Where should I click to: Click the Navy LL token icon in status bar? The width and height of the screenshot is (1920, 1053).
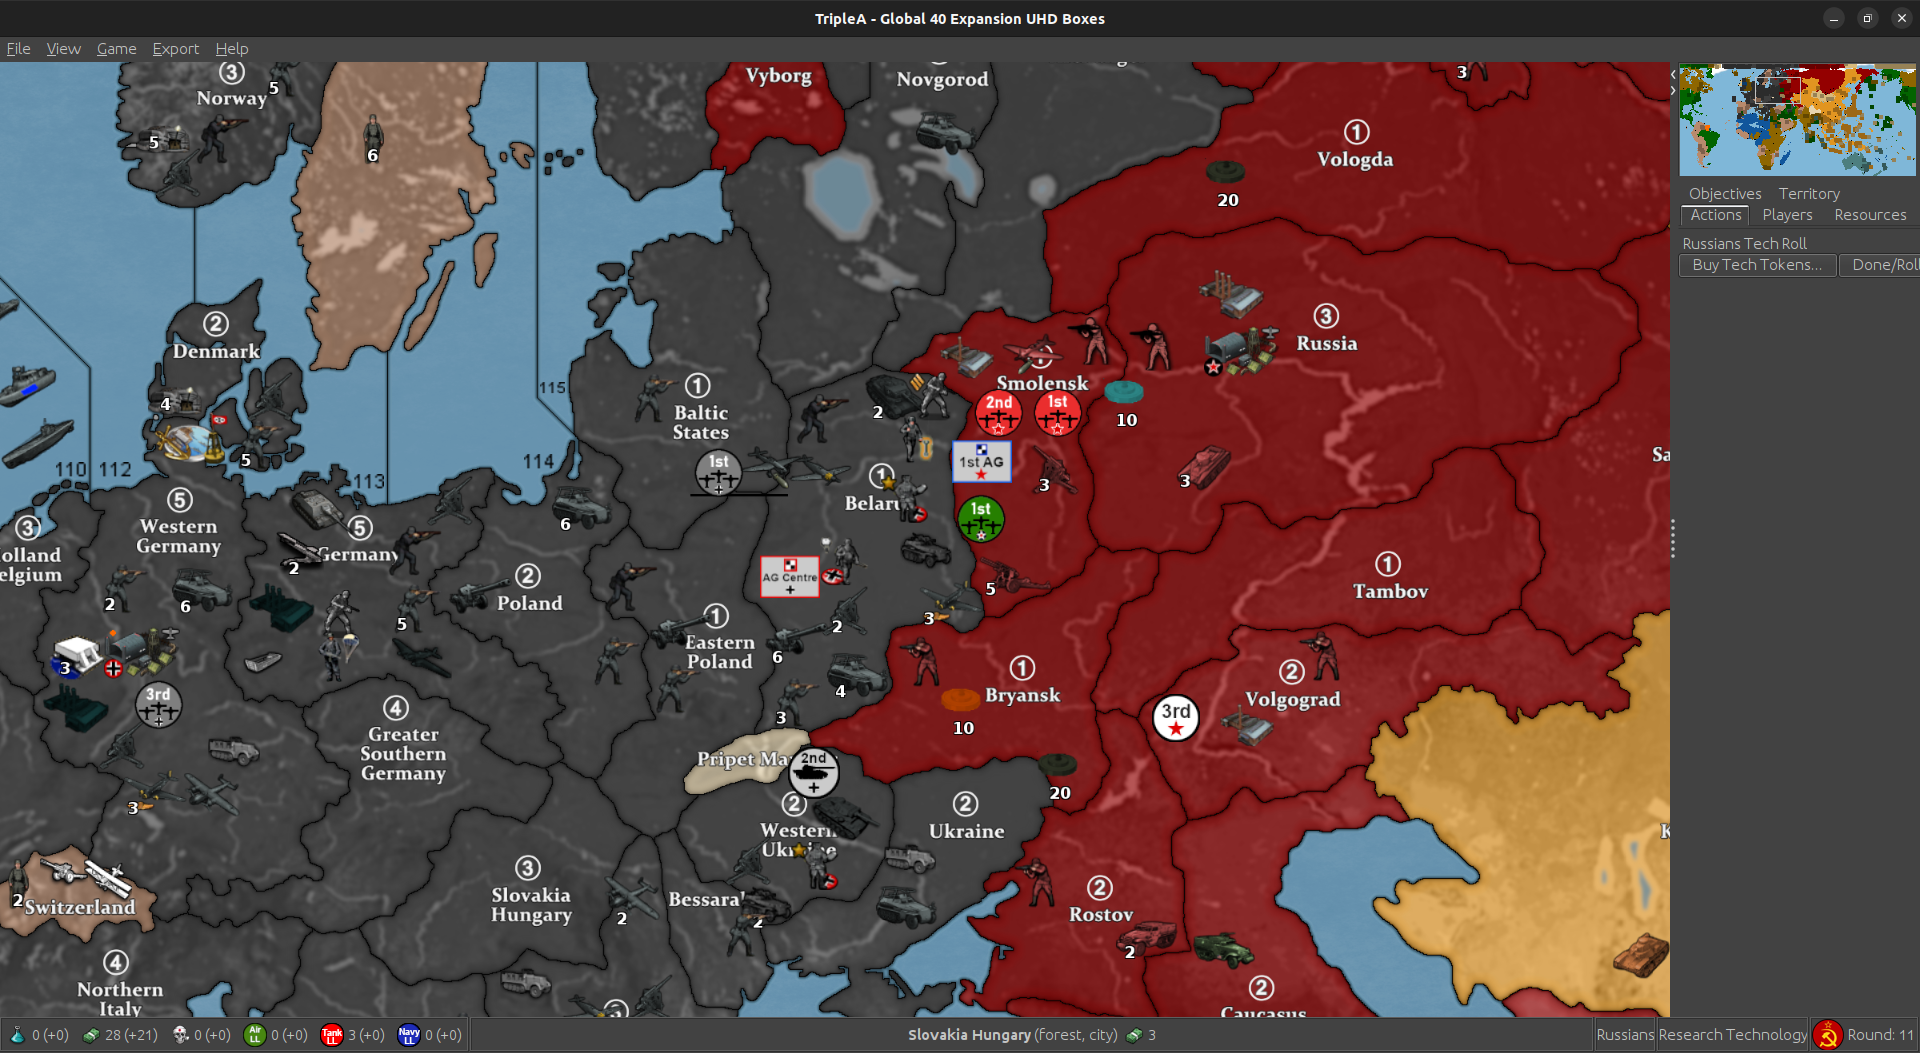tap(408, 1035)
